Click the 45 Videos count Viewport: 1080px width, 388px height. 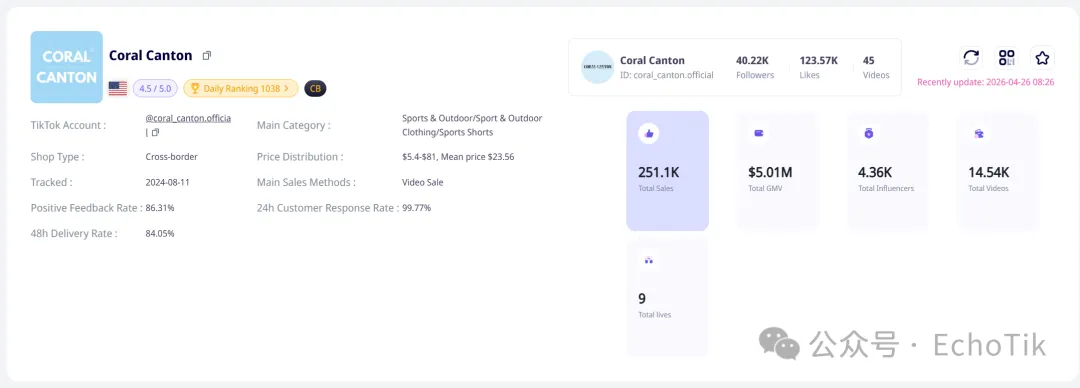click(869, 61)
